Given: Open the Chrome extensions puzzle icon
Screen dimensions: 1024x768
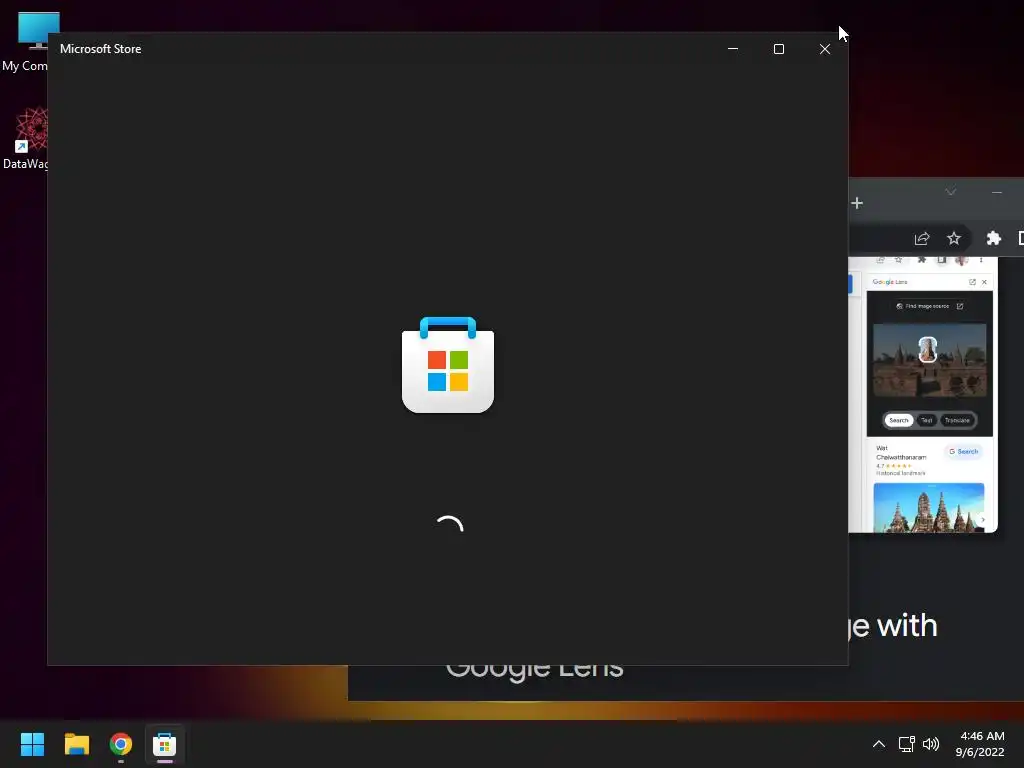Looking at the screenshot, I should click(x=993, y=238).
